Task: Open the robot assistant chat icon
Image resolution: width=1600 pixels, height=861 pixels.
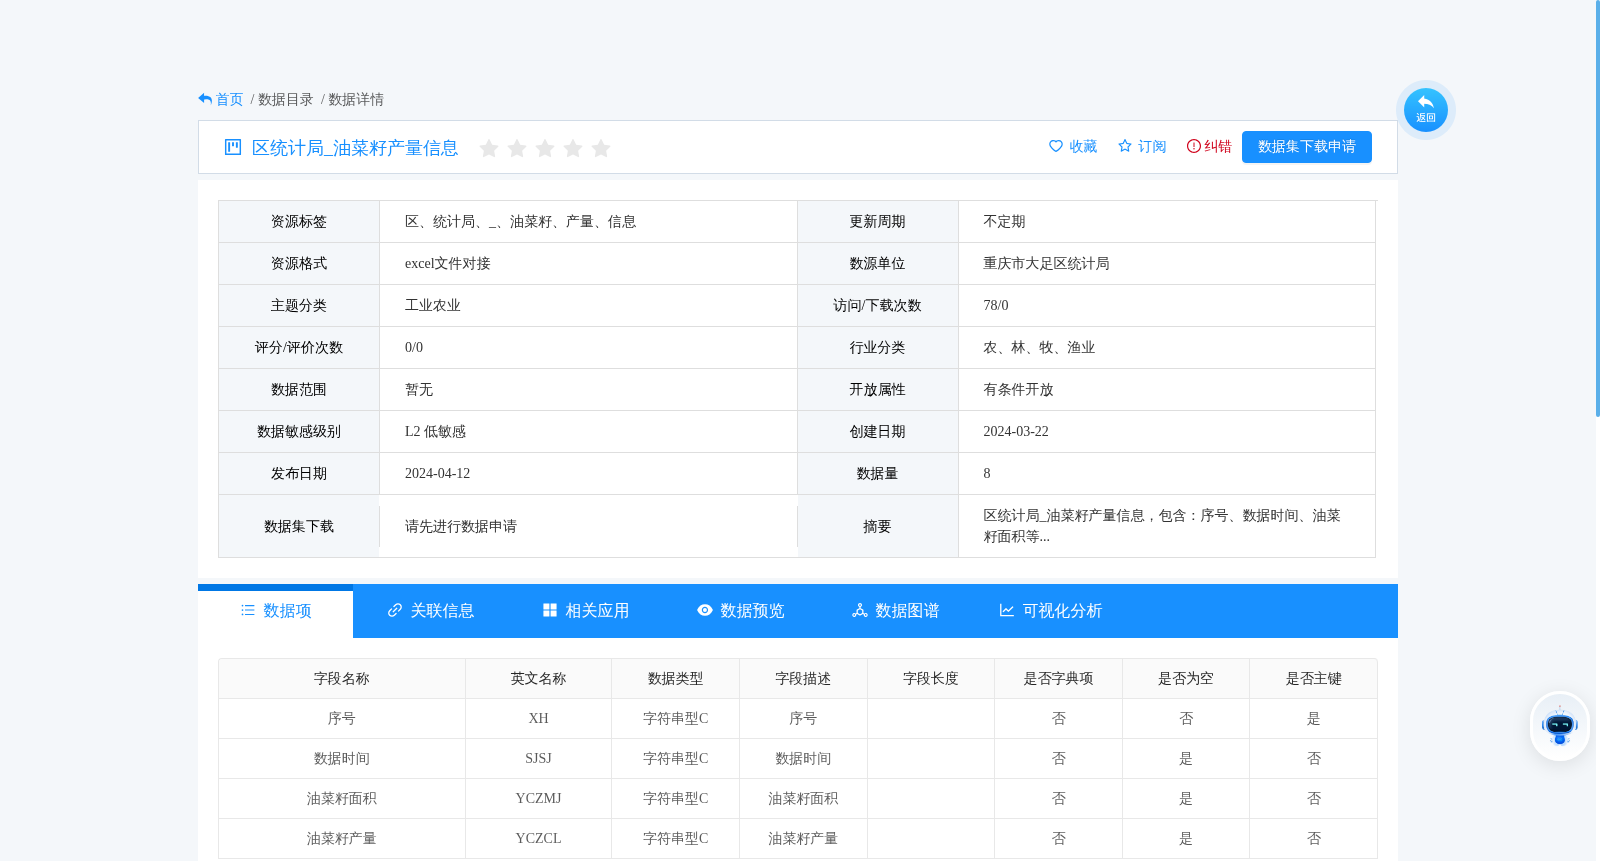Action: click(1559, 726)
